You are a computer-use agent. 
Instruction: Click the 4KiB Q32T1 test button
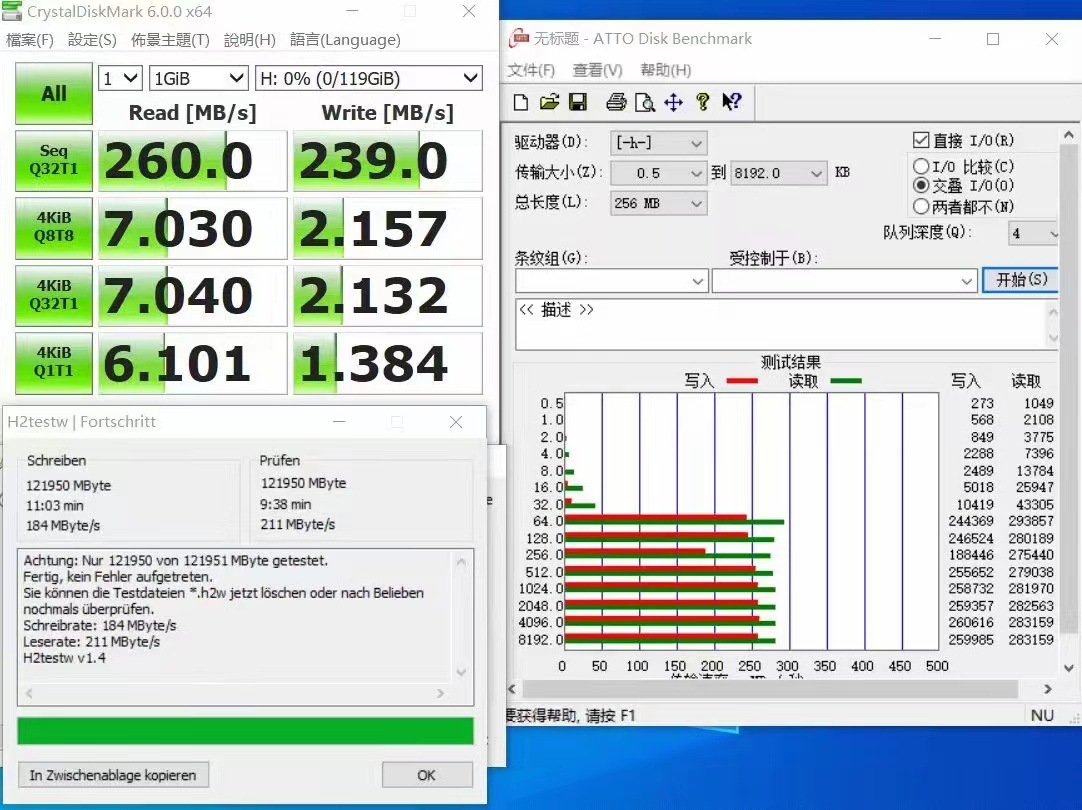tap(54, 295)
